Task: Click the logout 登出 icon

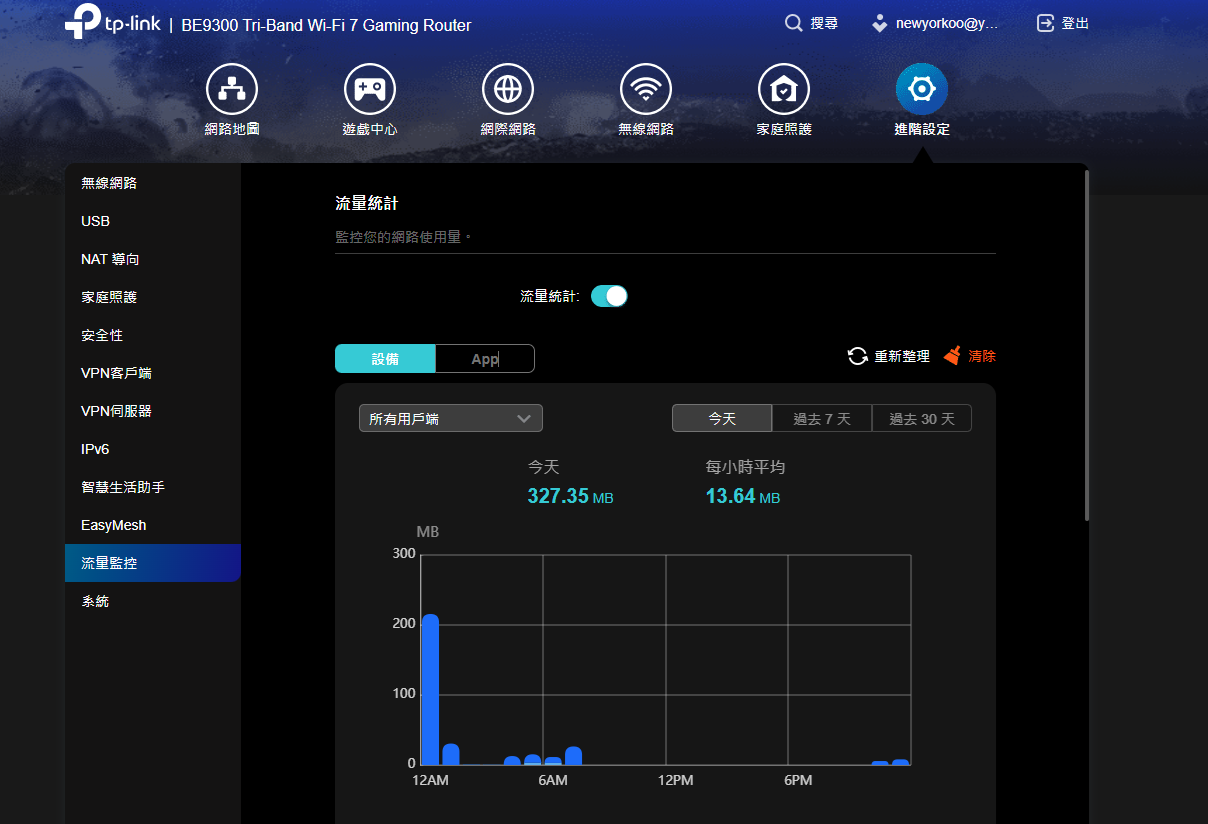Action: [1046, 23]
